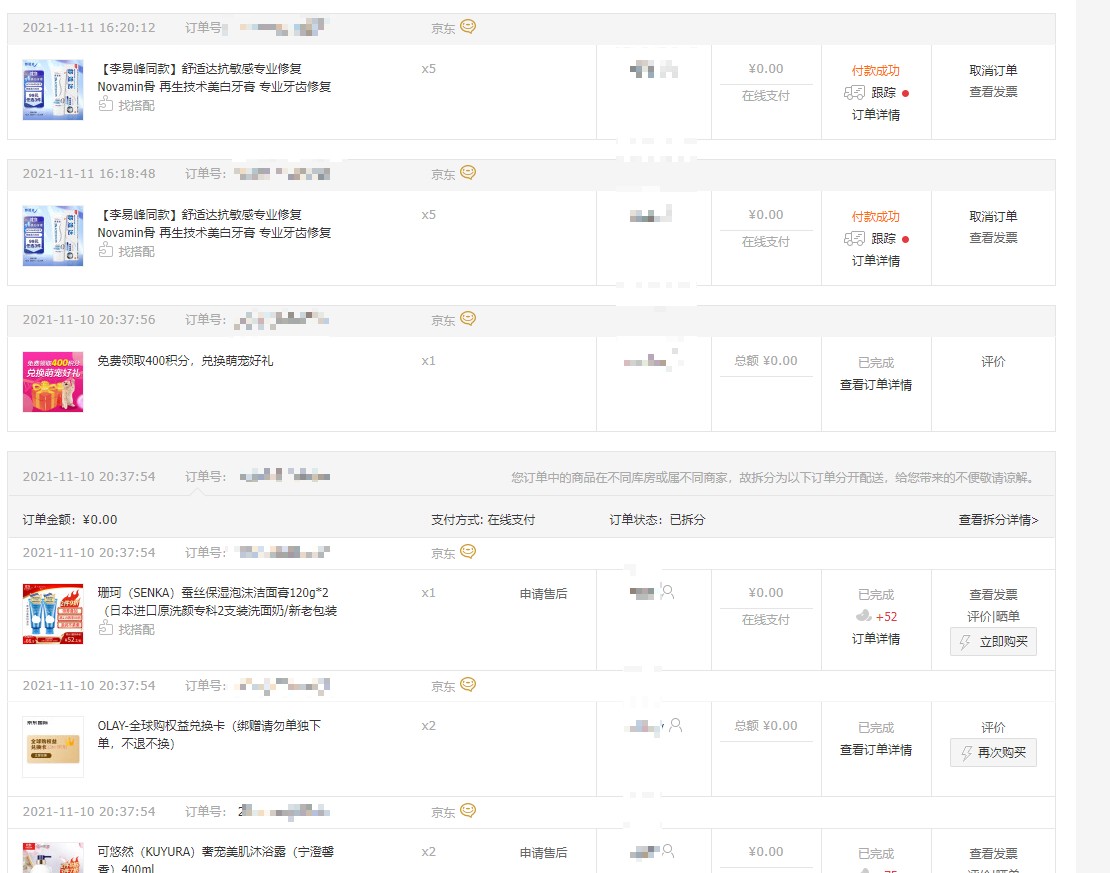
Task: Open 400积分 gift product thumbnail
Action: click(x=53, y=382)
